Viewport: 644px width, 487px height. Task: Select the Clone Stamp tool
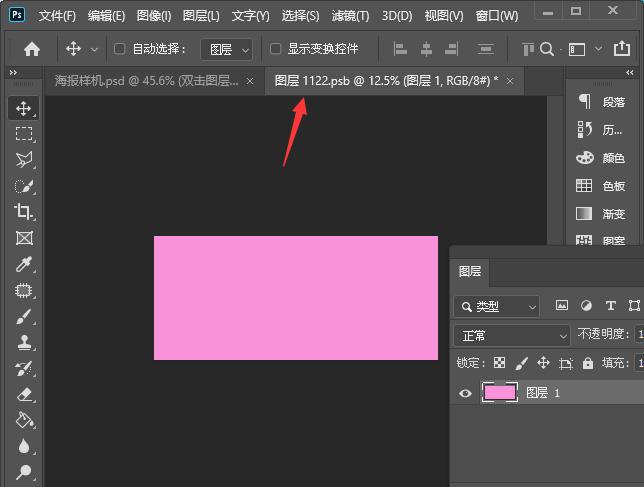tap(24, 342)
